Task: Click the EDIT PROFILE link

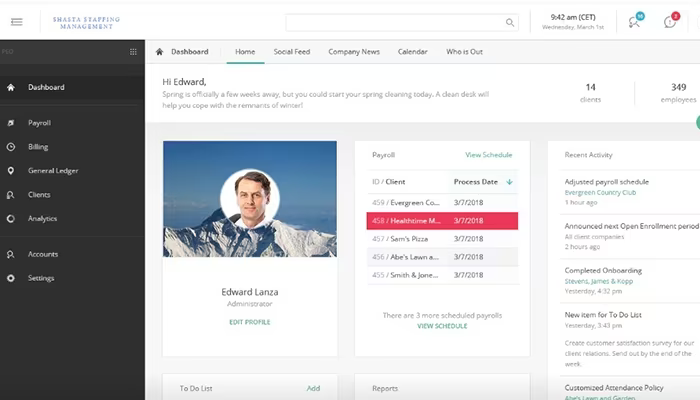Action: pos(250,322)
